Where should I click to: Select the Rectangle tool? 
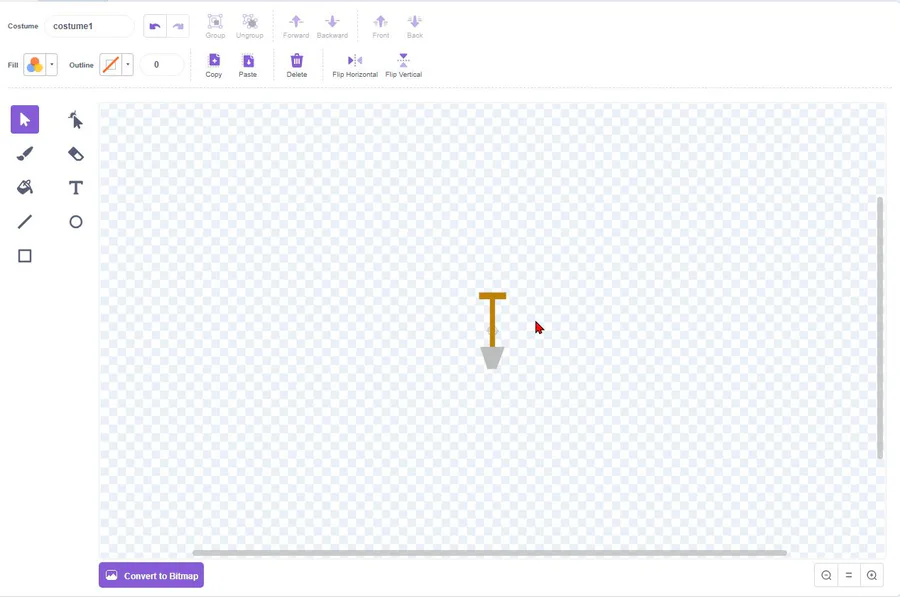point(25,256)
